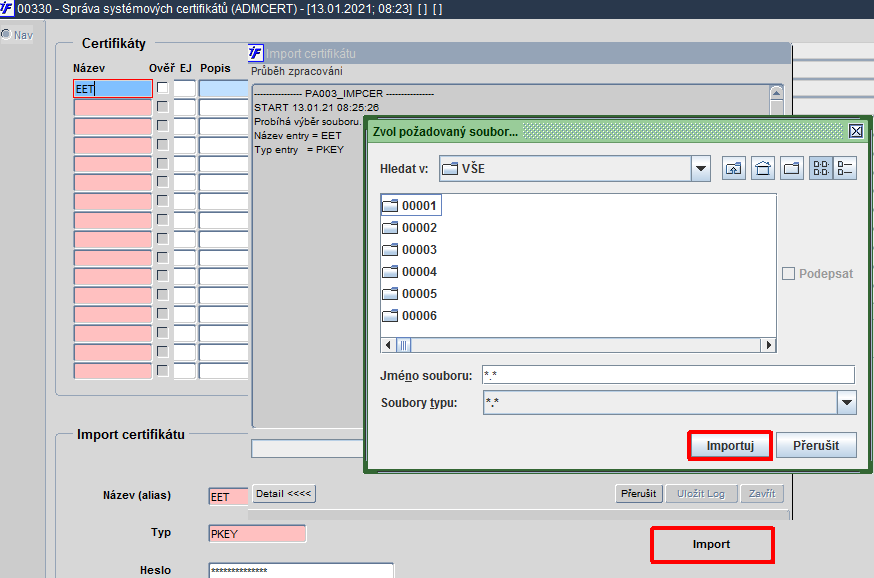Click the EET cell in the Název column

[x=113, y=89]
